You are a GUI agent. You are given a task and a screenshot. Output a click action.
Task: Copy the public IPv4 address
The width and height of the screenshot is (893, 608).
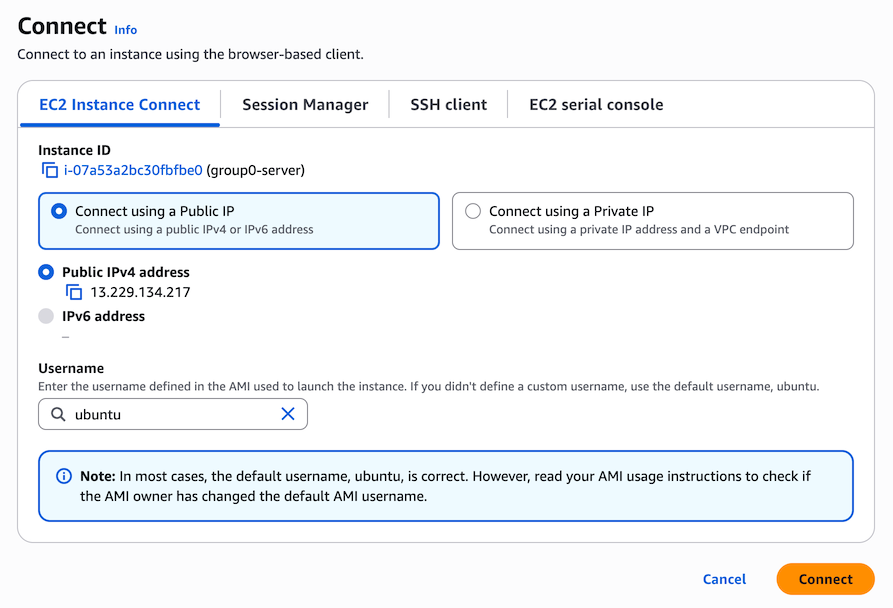tap(74, 293)
